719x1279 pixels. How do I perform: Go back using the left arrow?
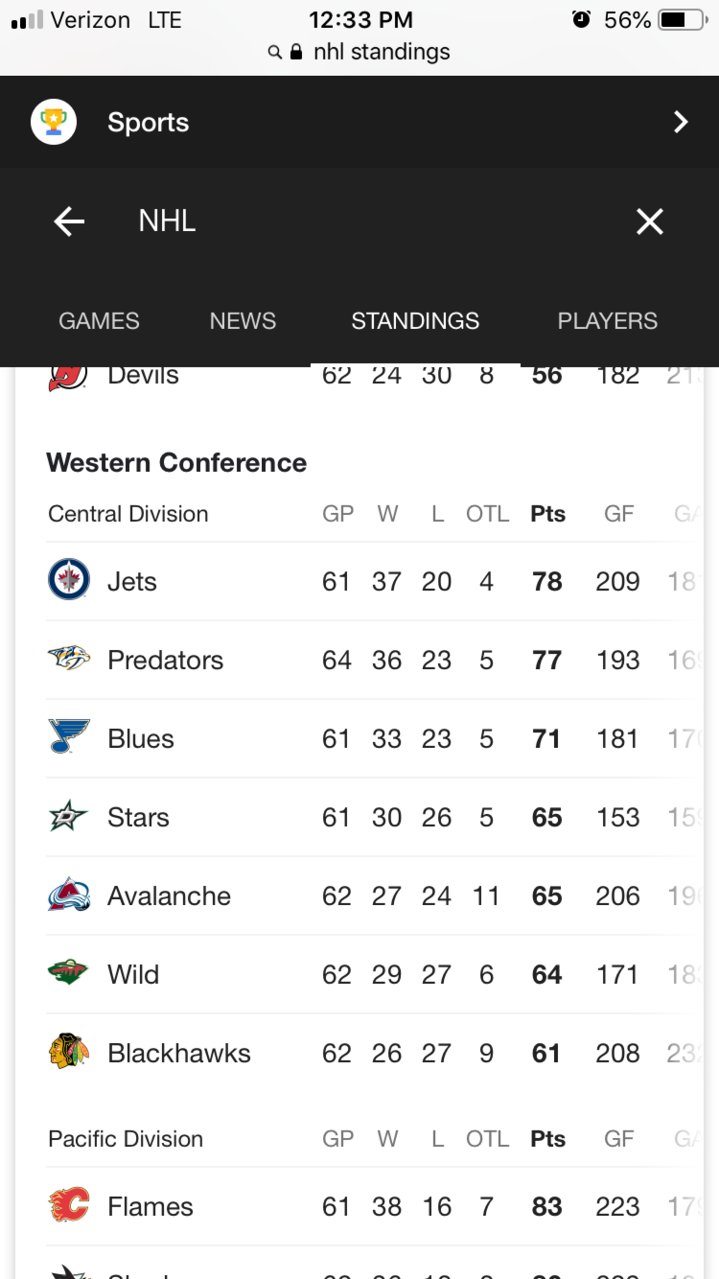tap(69, 221)
